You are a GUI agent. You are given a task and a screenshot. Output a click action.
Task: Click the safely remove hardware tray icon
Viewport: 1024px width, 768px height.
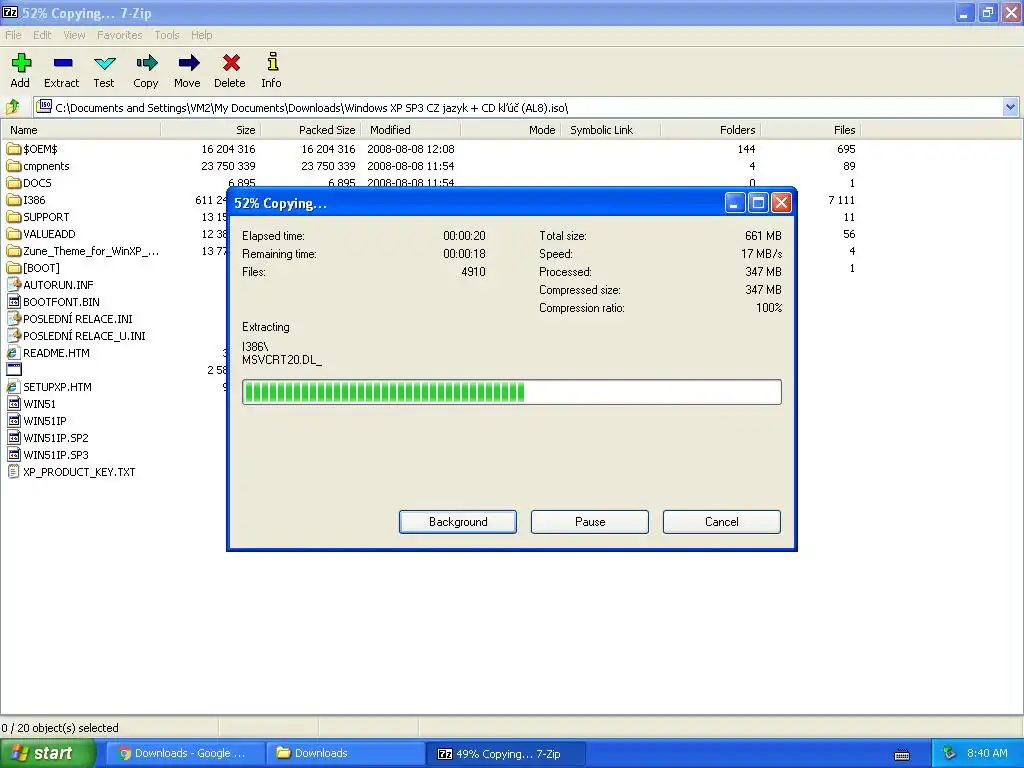(950, 753)
